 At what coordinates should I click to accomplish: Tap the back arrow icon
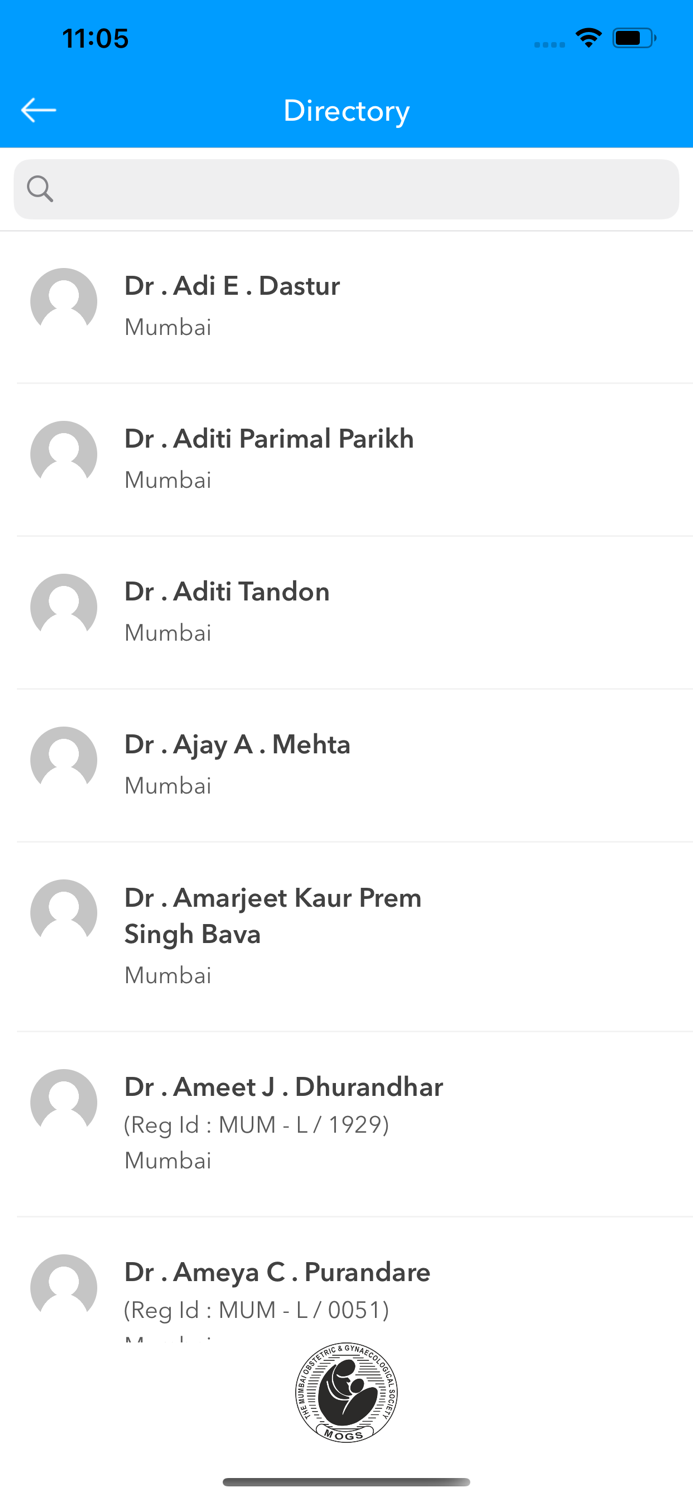tap(39, 110)
